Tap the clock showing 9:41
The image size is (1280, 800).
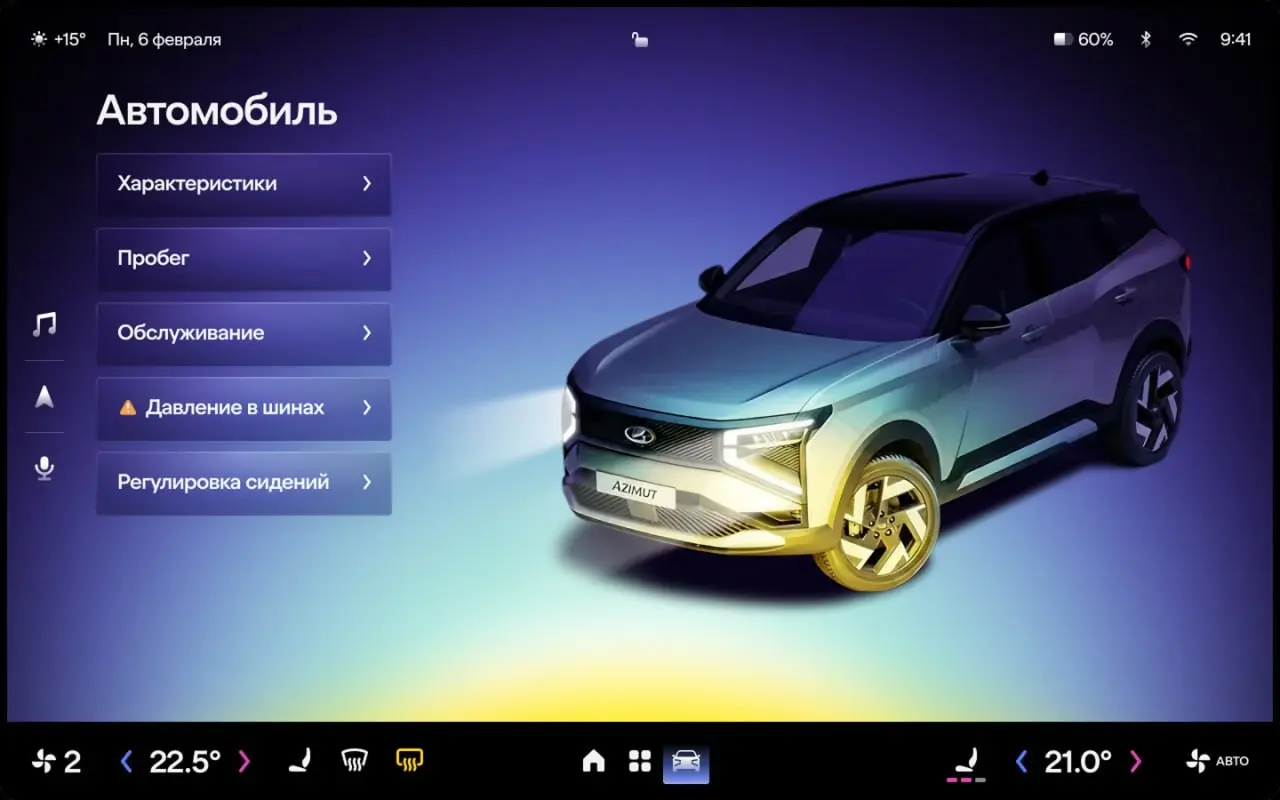pyautogui.click(x=1236, y=39)
